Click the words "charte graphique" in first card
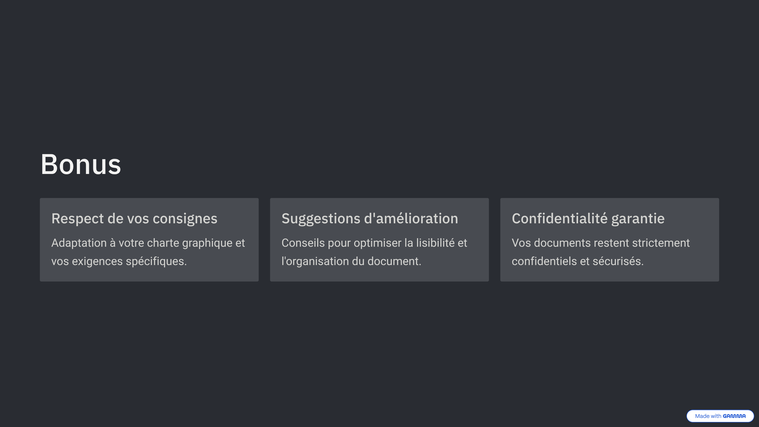Image resolution: width=759 pixels, height=427 pixels. tap(190, 243)
